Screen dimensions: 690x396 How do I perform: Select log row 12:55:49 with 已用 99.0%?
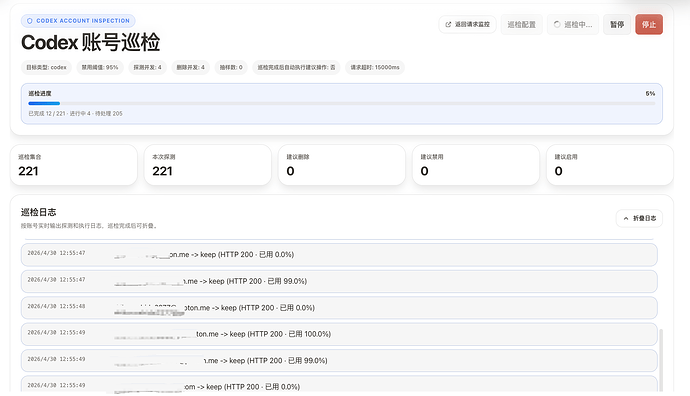[339, 360]
